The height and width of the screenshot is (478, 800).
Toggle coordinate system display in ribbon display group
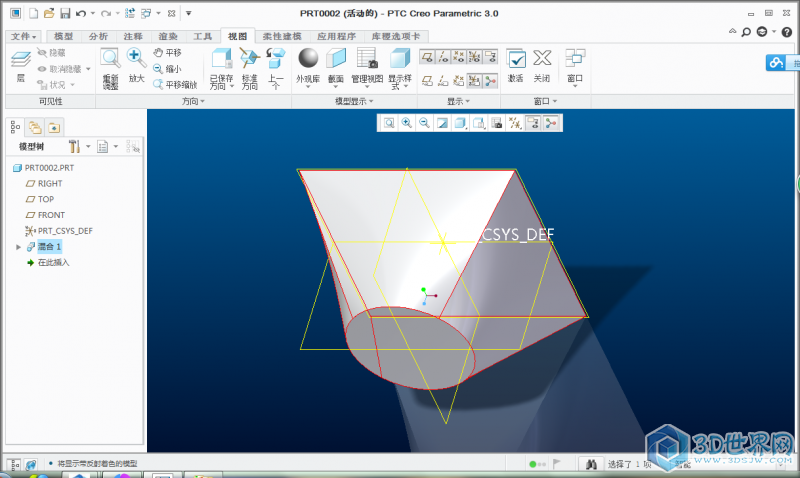pyautogui.click(x=474, y=57)
